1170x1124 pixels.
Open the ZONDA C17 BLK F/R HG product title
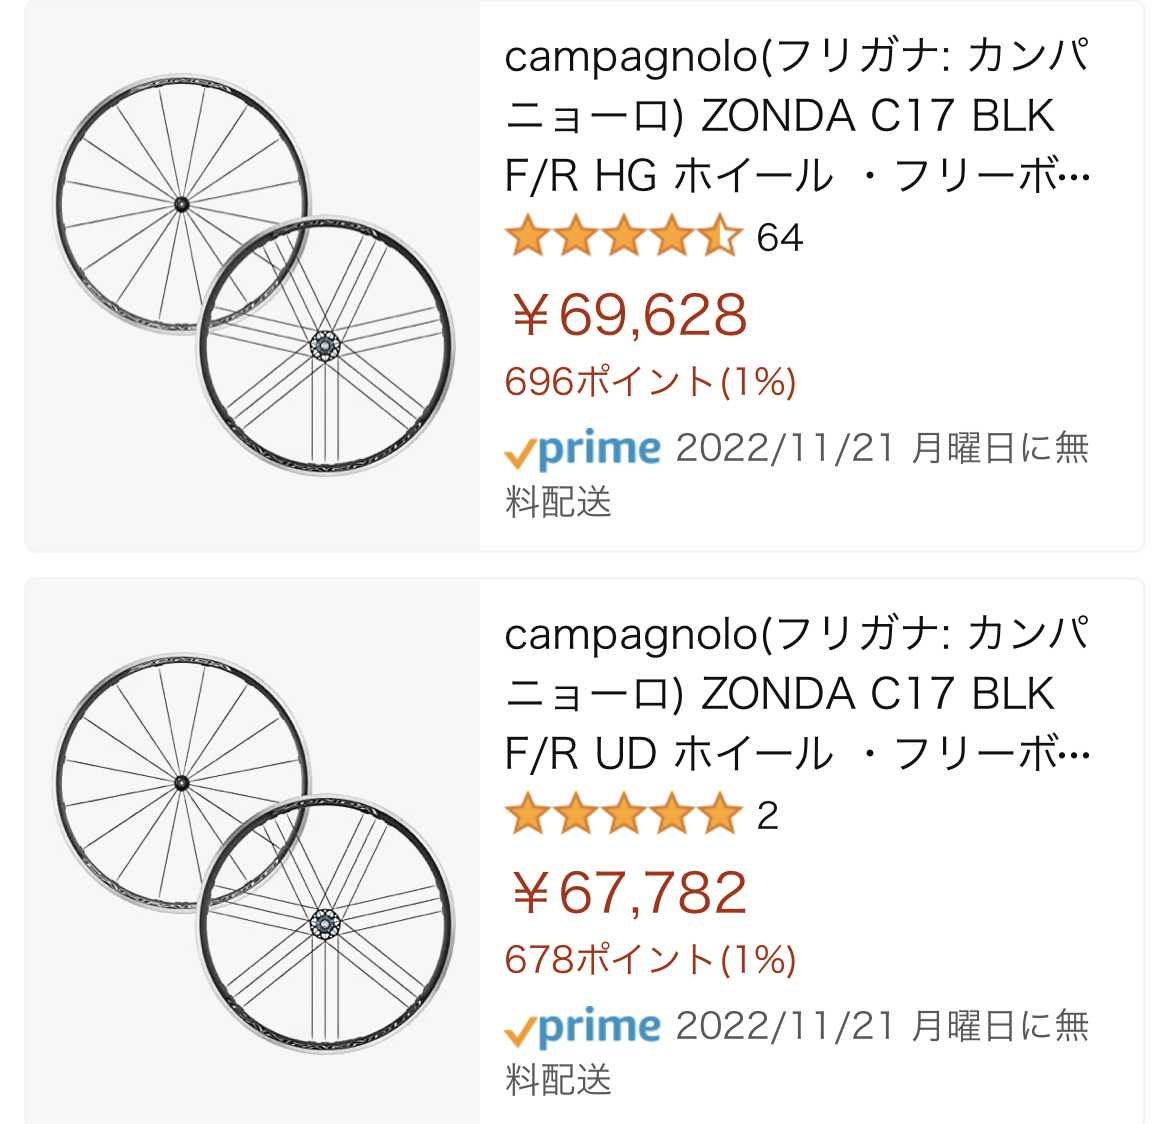coord(796,116)
